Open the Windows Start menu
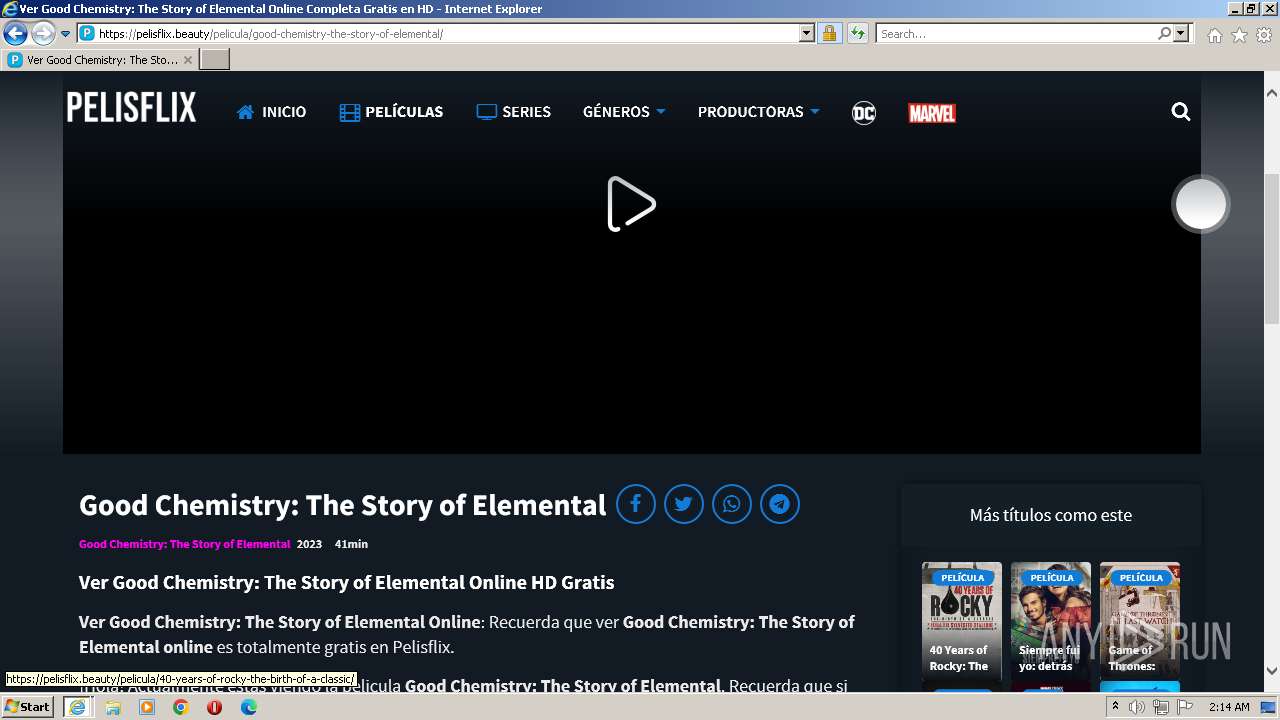The image size is (1280, 720). pyautogui.click(x=27, y=707)
